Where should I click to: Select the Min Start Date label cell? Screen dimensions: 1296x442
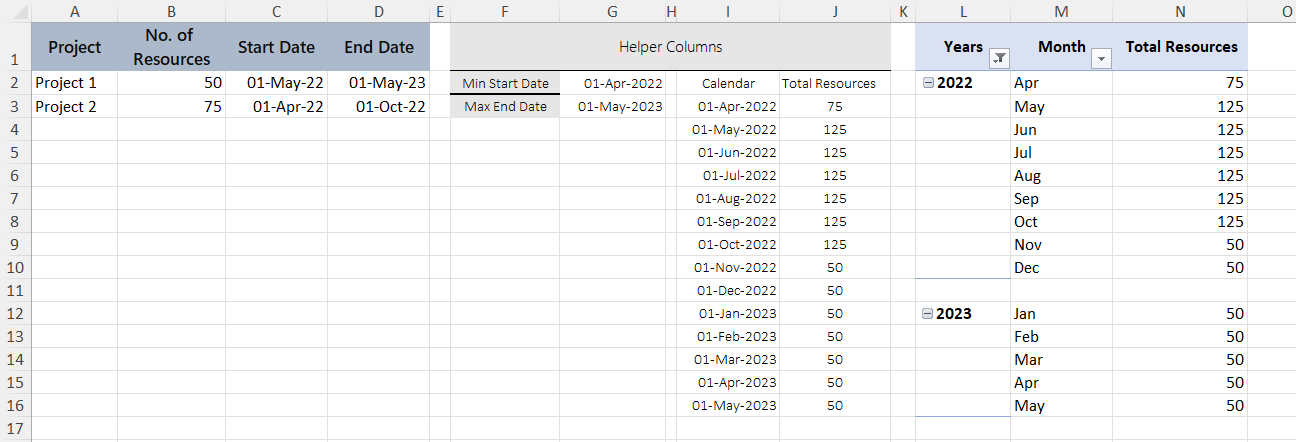(x=505, y=83)
